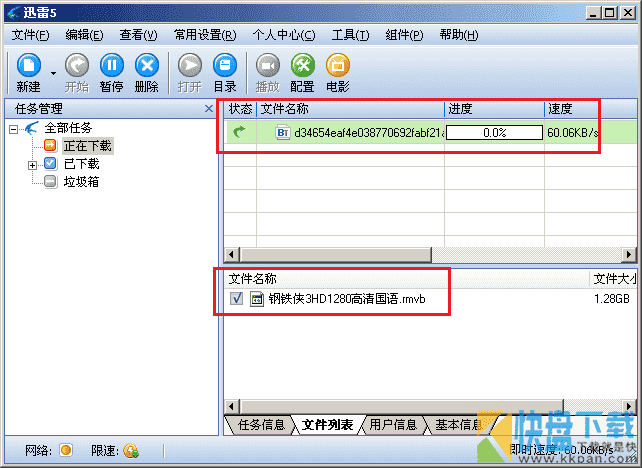Switch to the 基本信息 tab
The height and width of the screenshot is (468, 642).
pyautogui.click(x=459, y=425)
